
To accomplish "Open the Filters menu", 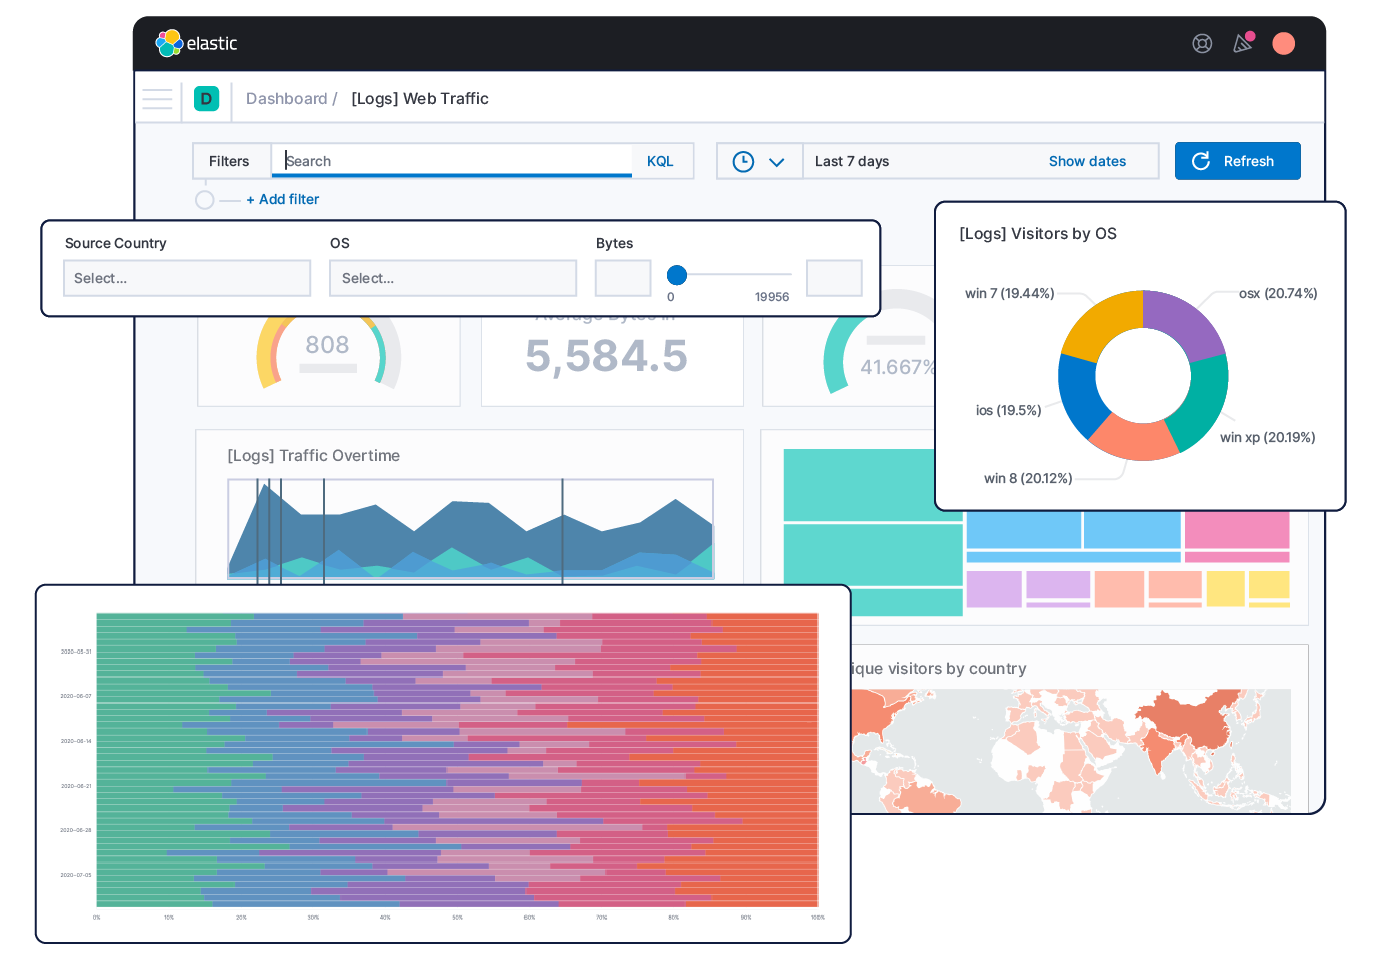I will [x=229, y=161].
